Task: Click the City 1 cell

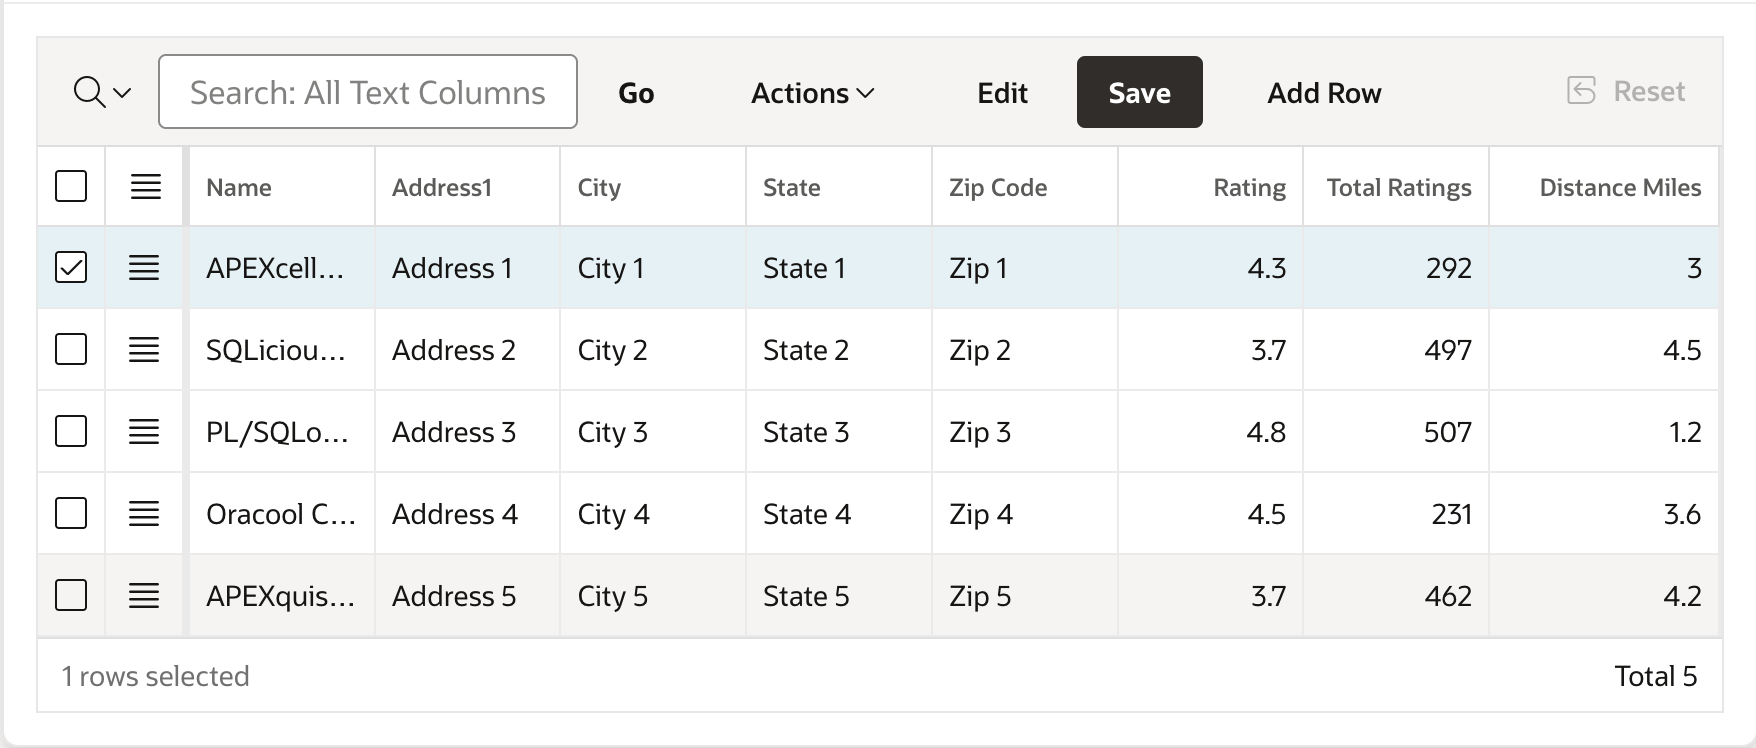Action: (x=653, y=268)
